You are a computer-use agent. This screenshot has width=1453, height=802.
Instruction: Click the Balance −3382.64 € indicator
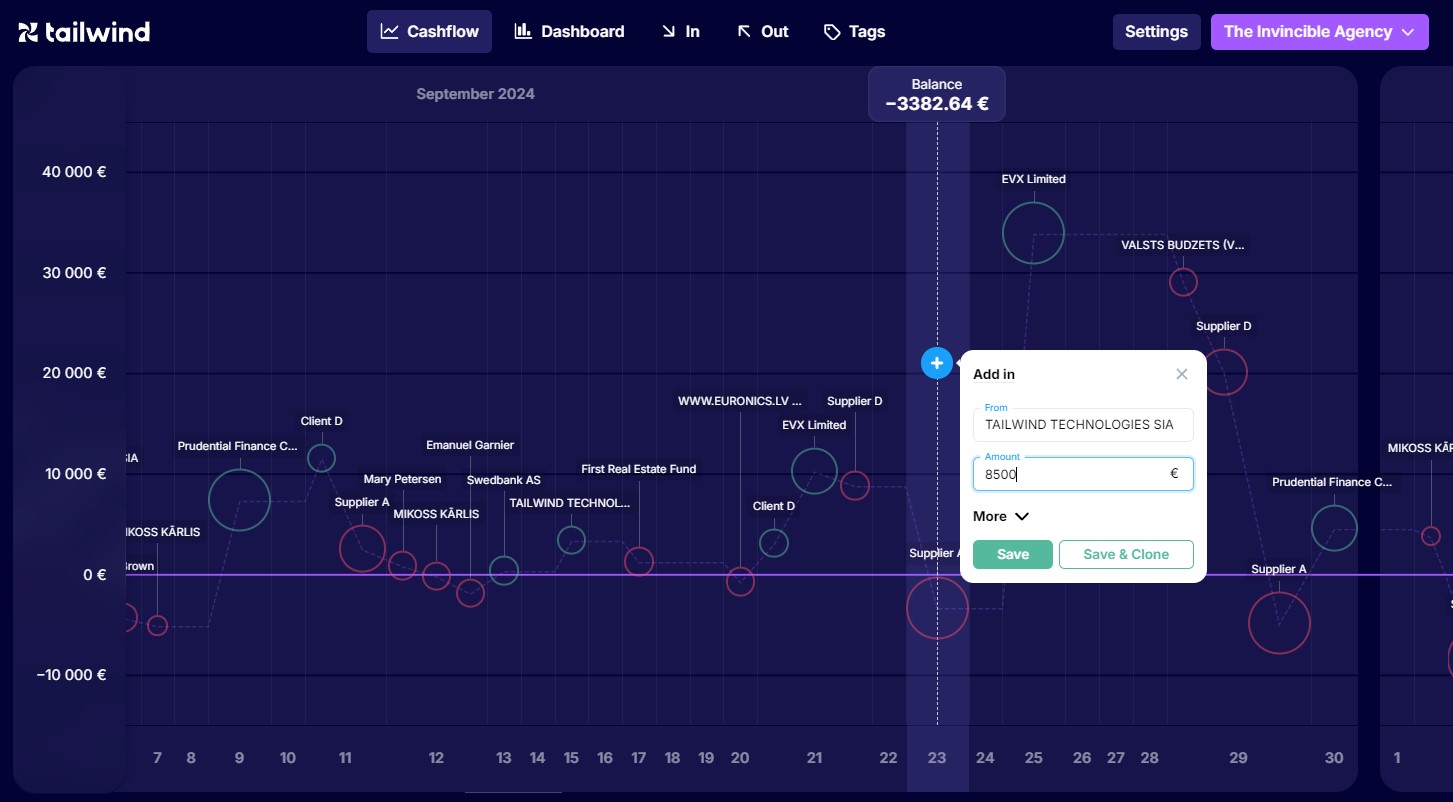click(937, 94)
